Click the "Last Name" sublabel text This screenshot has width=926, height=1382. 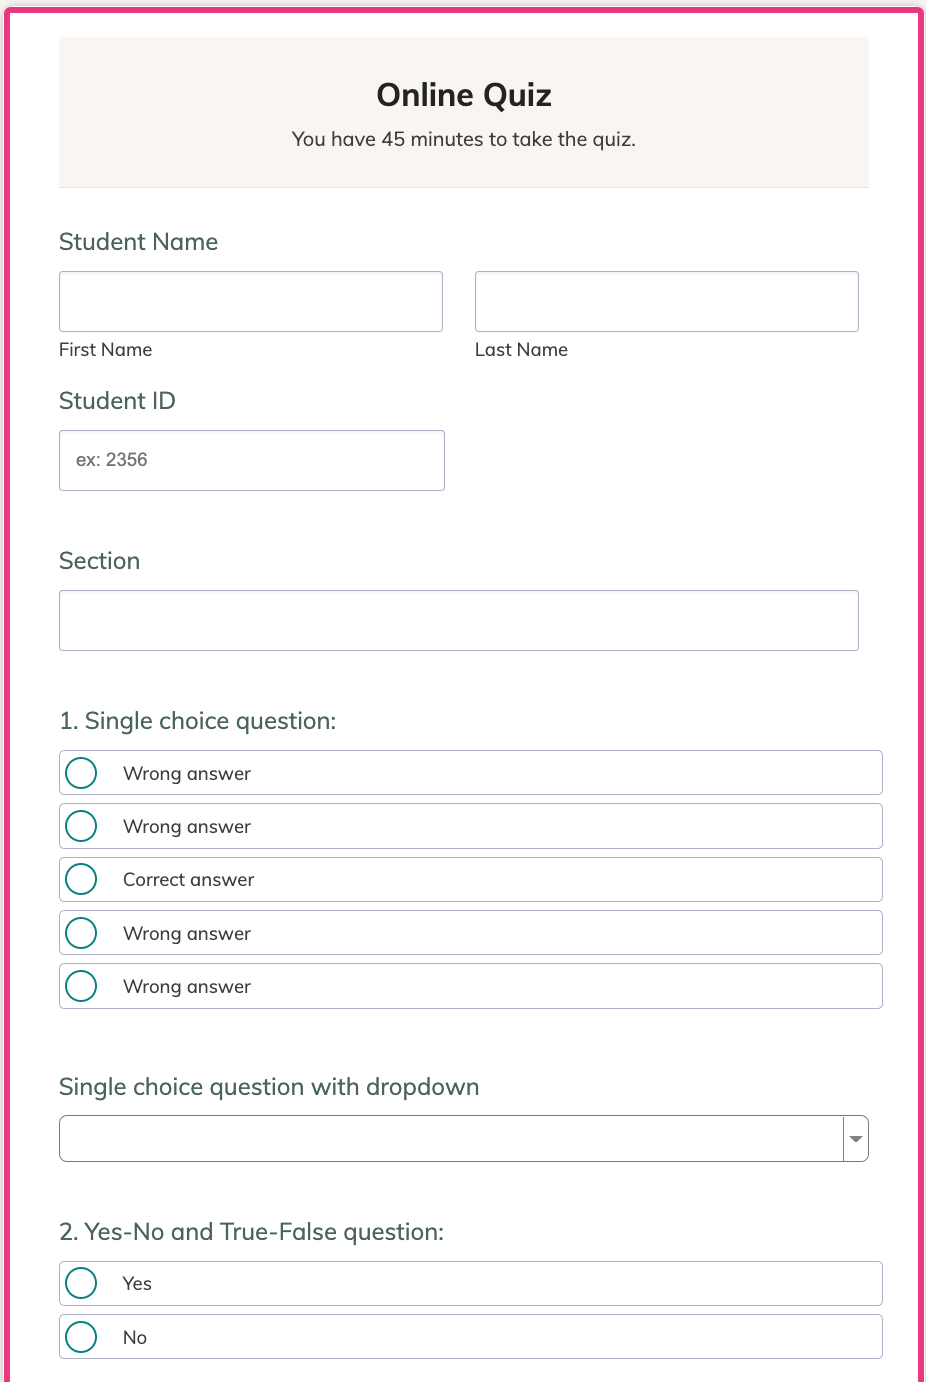pos(521,350)
